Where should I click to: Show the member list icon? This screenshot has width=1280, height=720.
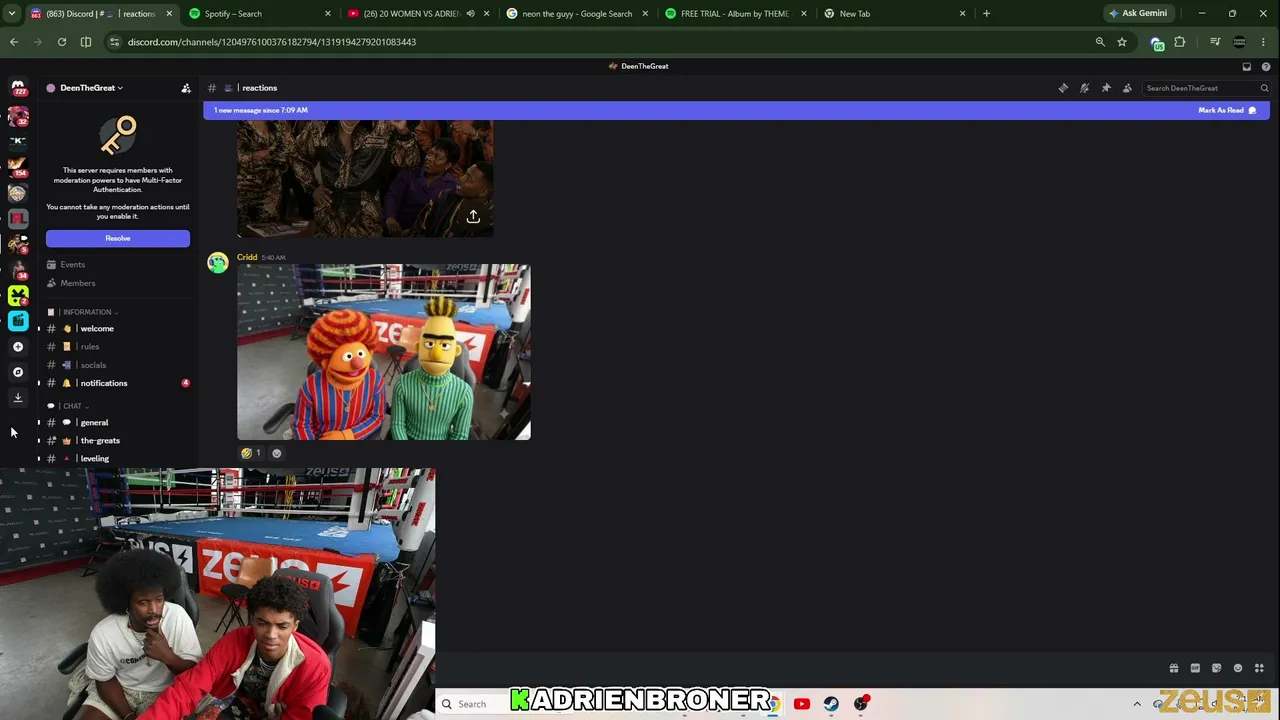click(x=1127, y=88)
